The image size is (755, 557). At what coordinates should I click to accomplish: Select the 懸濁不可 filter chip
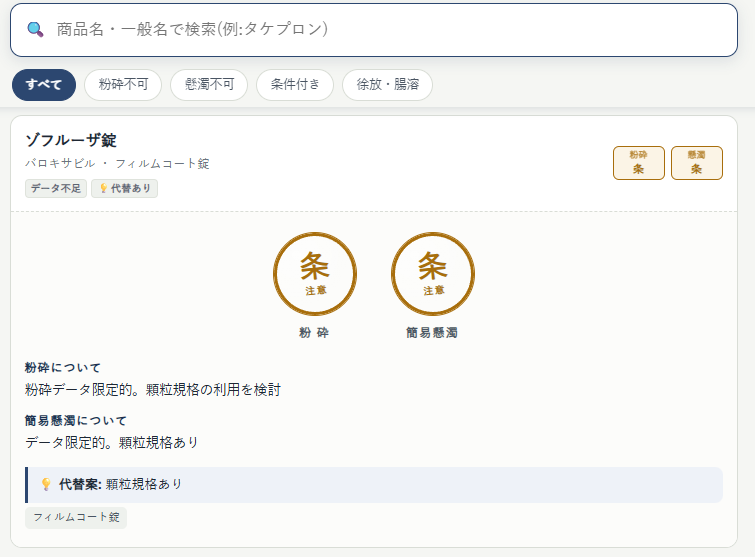[x=209, y=85]
